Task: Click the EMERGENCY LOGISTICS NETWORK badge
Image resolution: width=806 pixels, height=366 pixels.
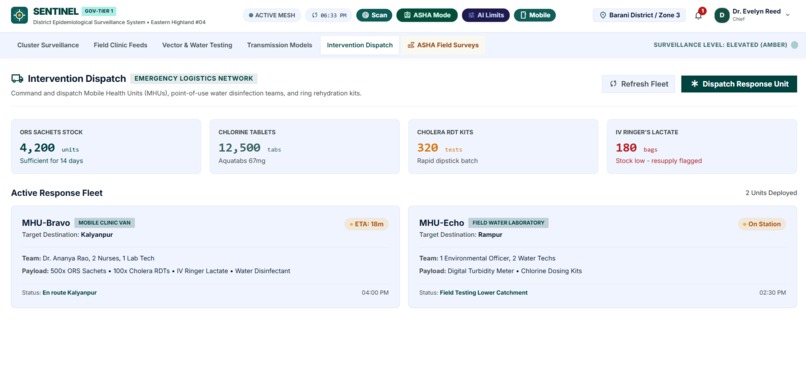Action: click(194, 79)
